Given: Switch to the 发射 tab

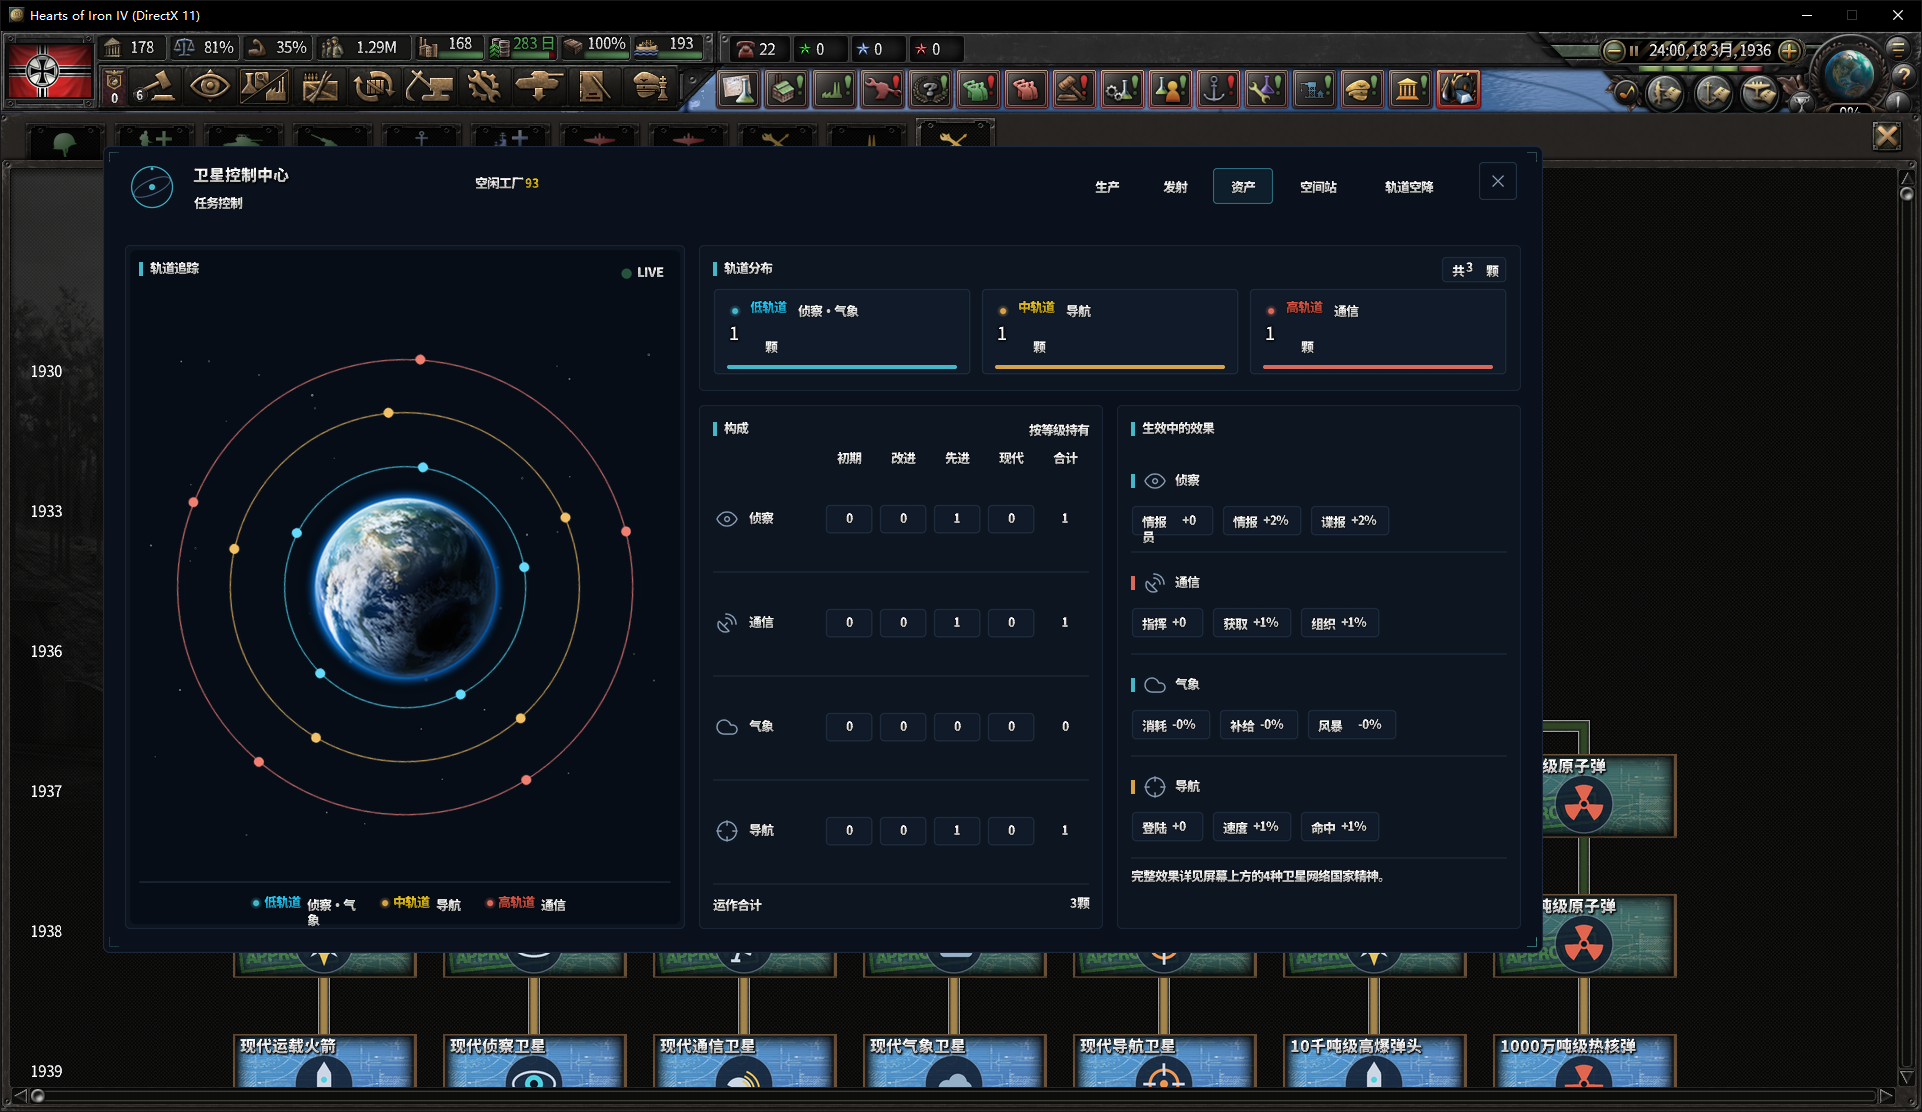Looking at the screenshot, I should 1175,187.
